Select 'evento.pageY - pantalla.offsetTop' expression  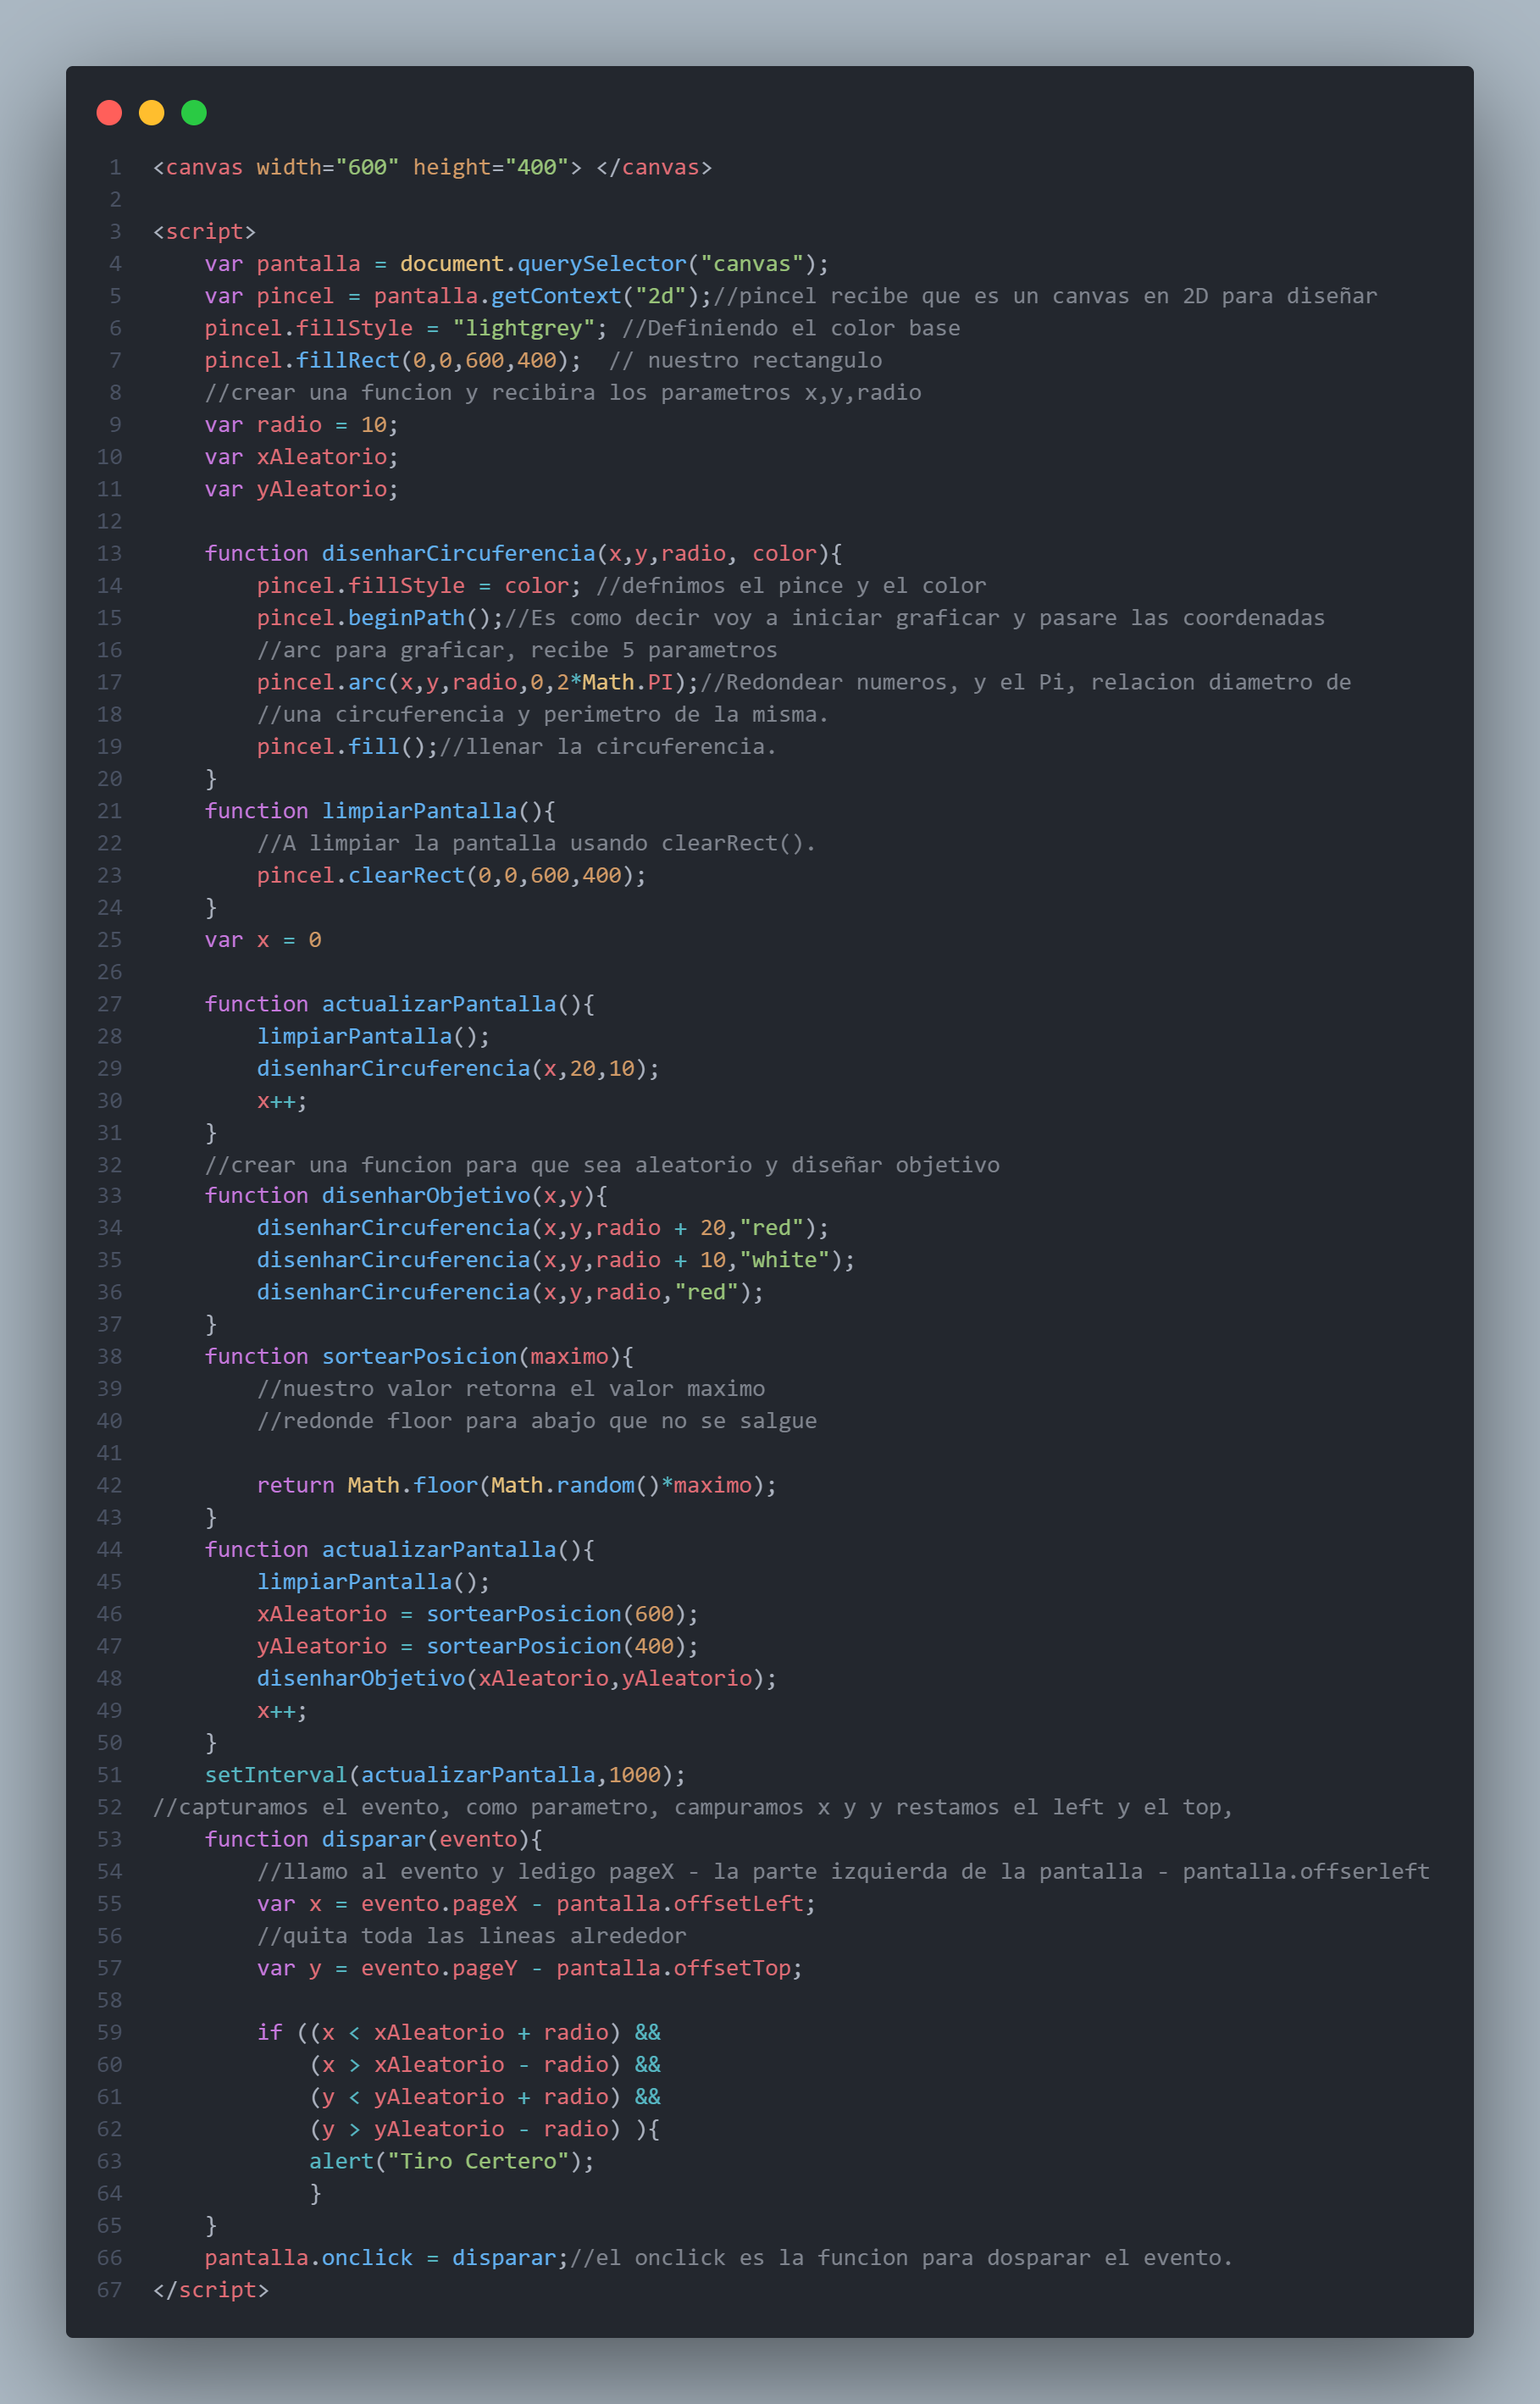(576, 1967)
